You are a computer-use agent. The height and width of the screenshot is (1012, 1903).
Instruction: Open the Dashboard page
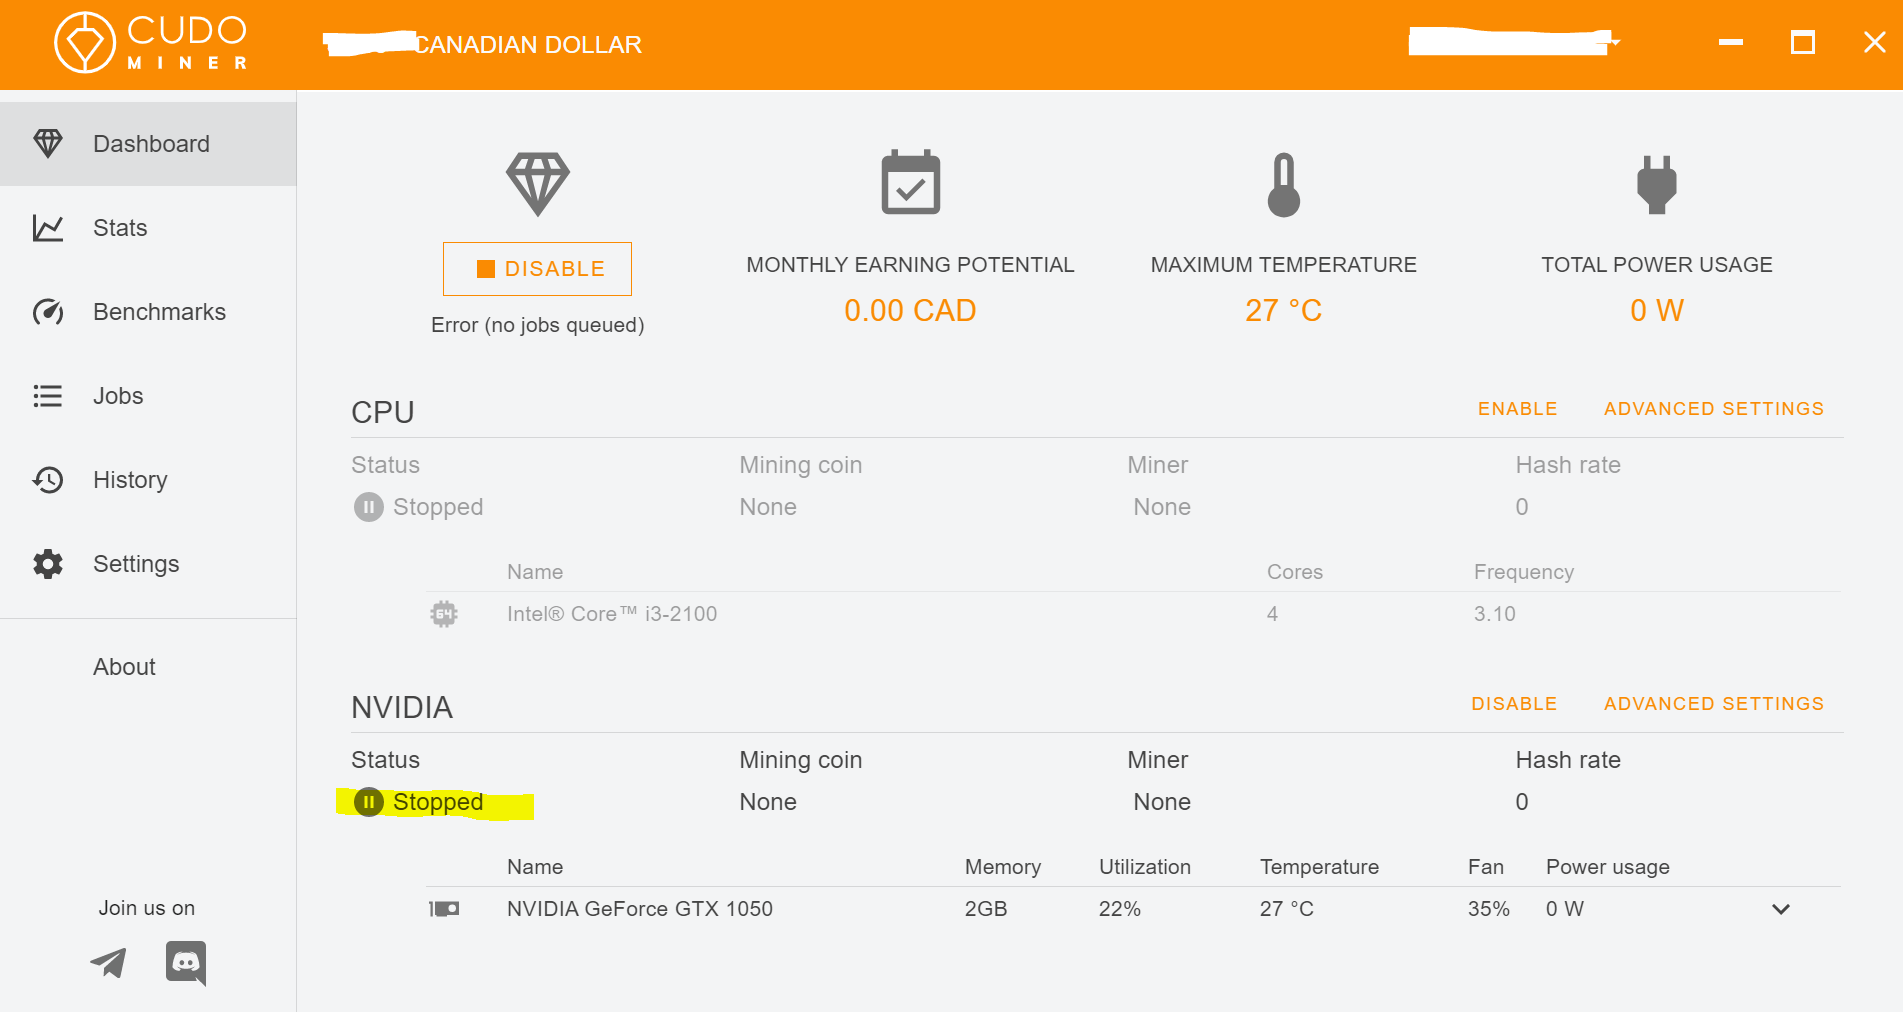[x=148, y=144]
